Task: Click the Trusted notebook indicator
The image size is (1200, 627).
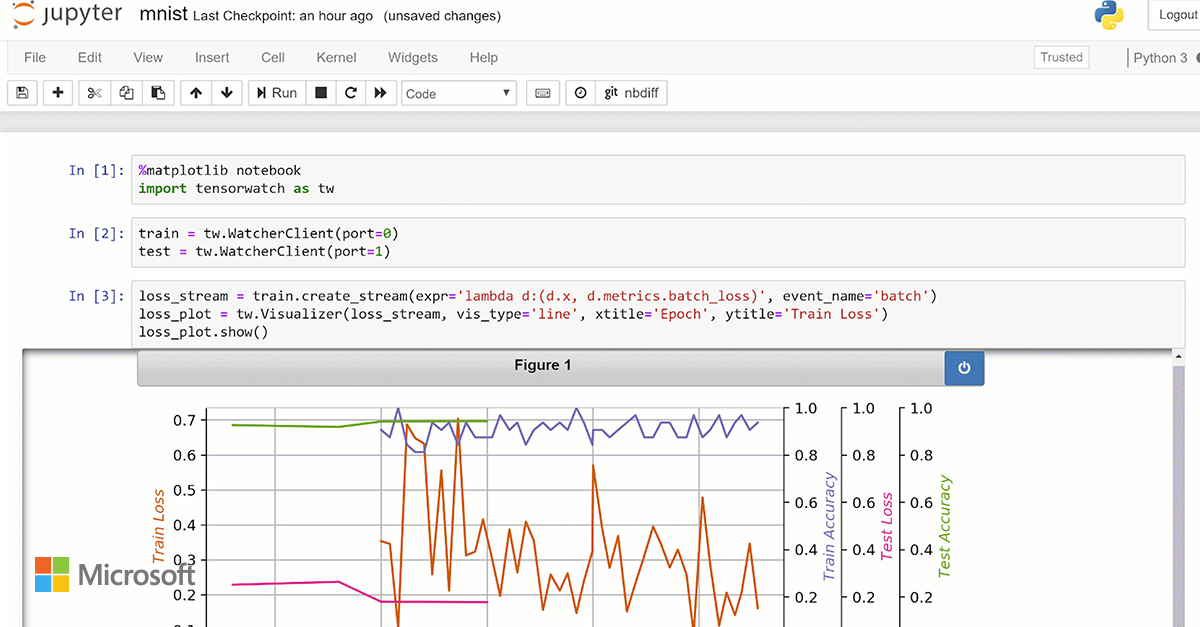Action: [1061, 57]
